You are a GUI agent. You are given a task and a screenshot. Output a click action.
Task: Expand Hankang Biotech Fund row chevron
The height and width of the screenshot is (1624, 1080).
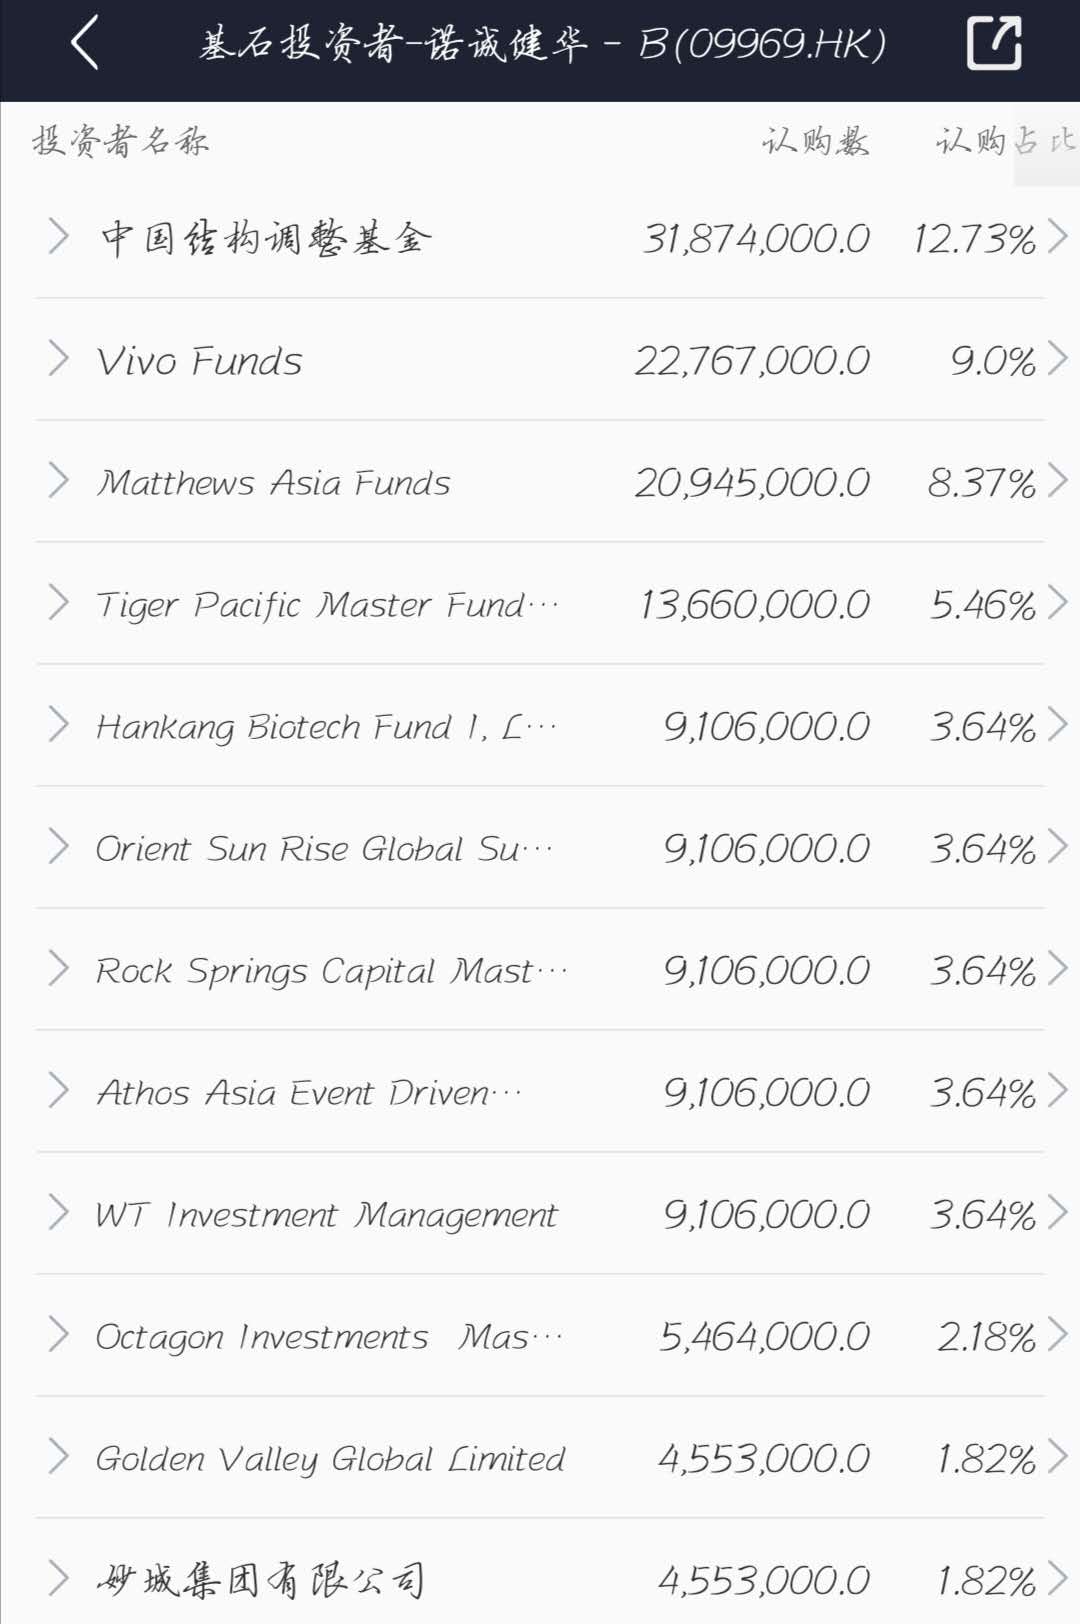coord(58,725)
